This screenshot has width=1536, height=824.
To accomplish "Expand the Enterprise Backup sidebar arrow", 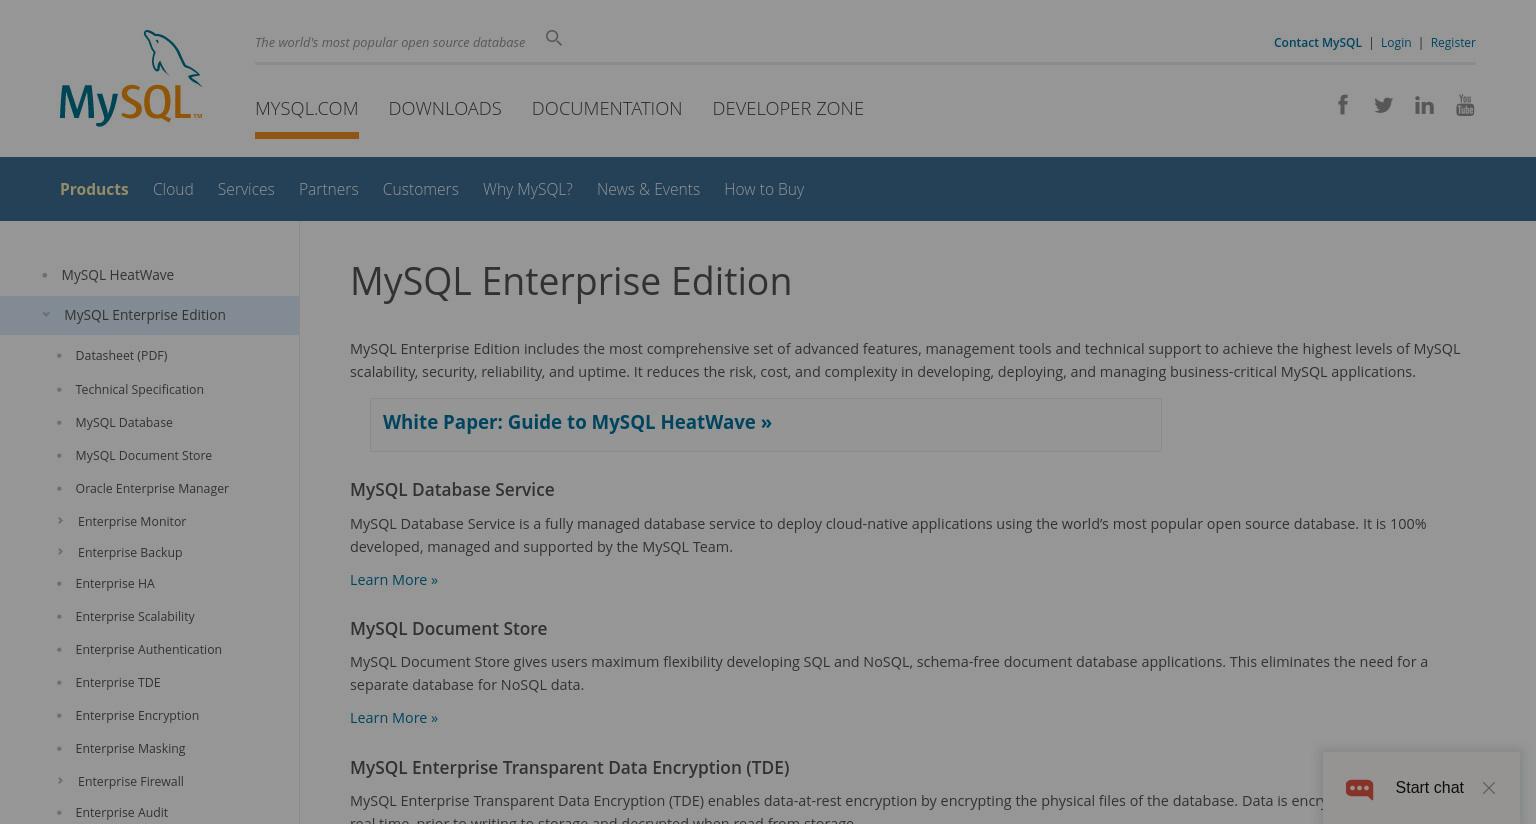I will (60, 552).
